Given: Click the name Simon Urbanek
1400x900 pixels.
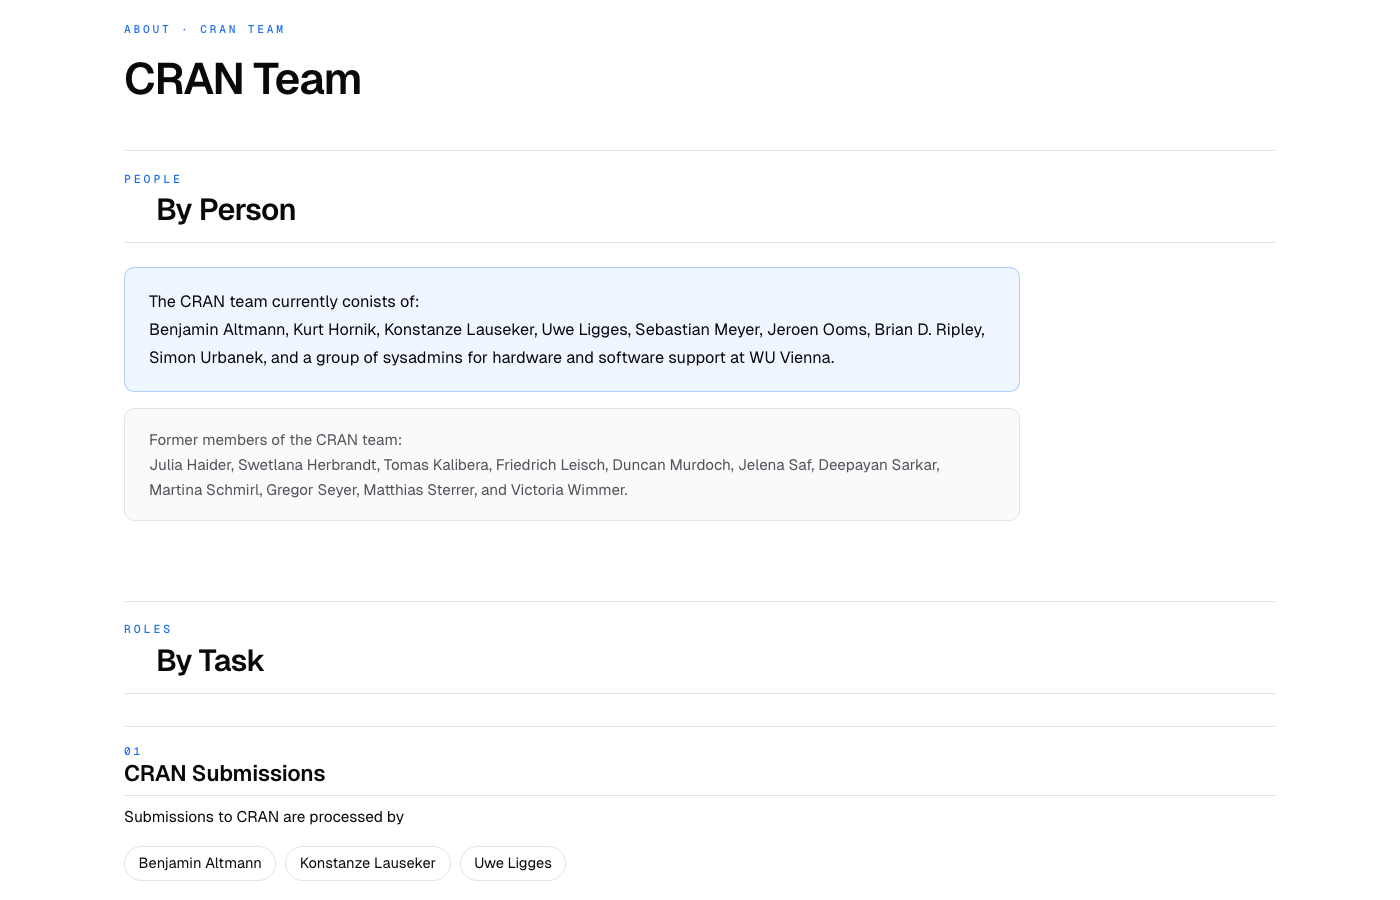Looking at the screenshot, I should 206,358.
